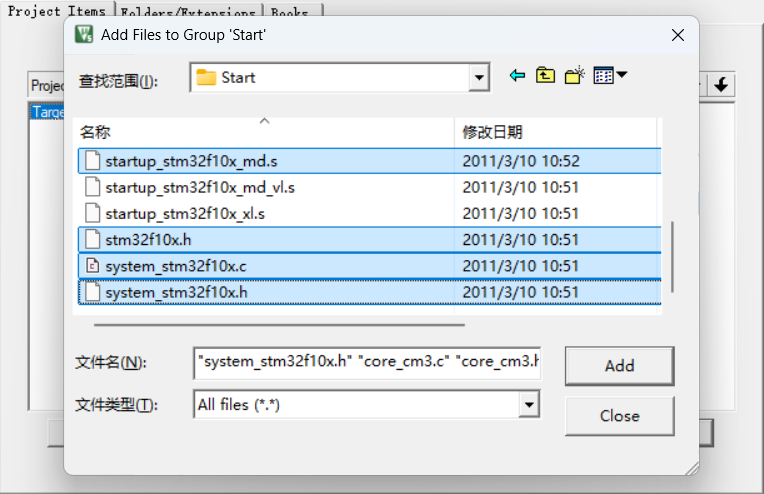Create a new folder icon

point(574,76)
